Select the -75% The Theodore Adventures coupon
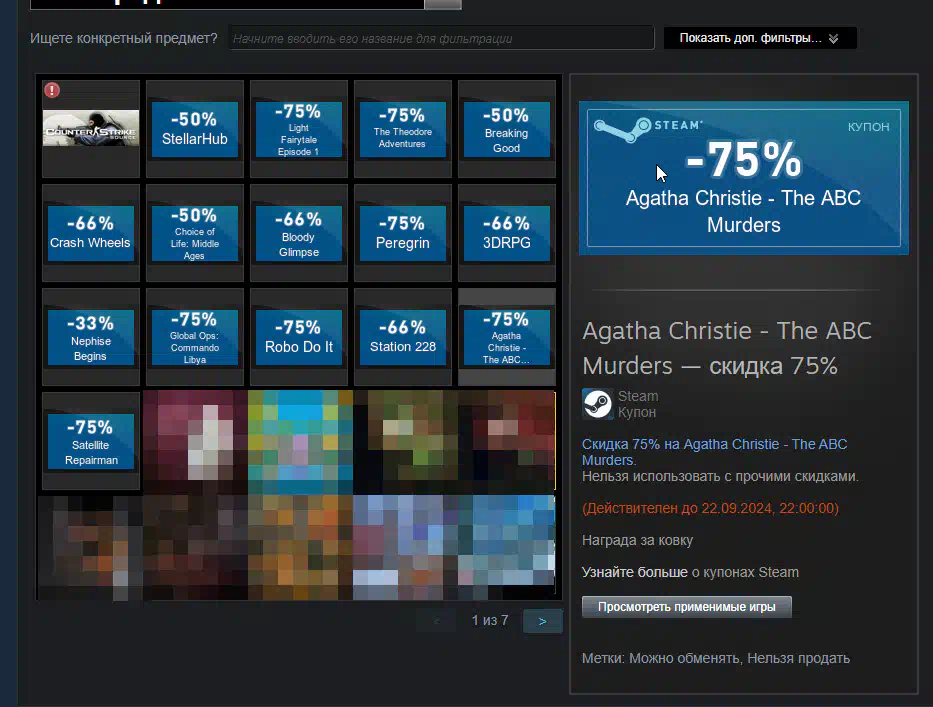 (403, 129)
